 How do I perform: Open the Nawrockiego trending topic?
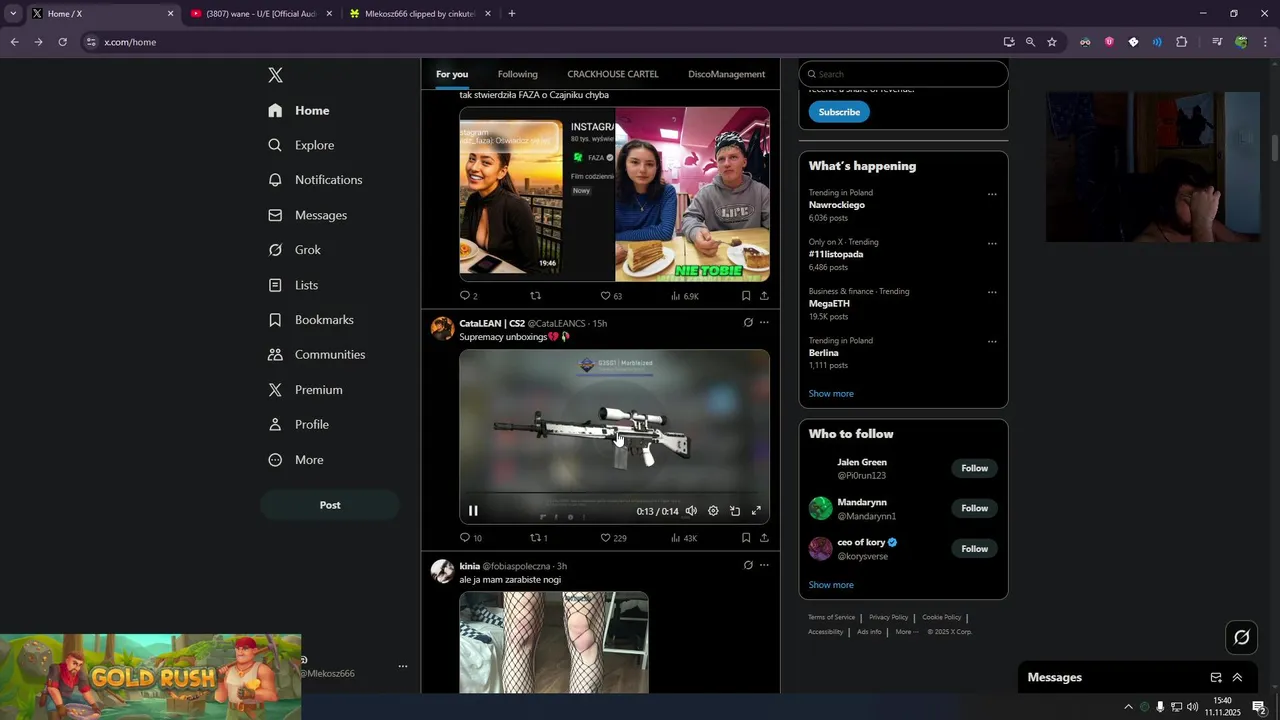coord(837,205)
